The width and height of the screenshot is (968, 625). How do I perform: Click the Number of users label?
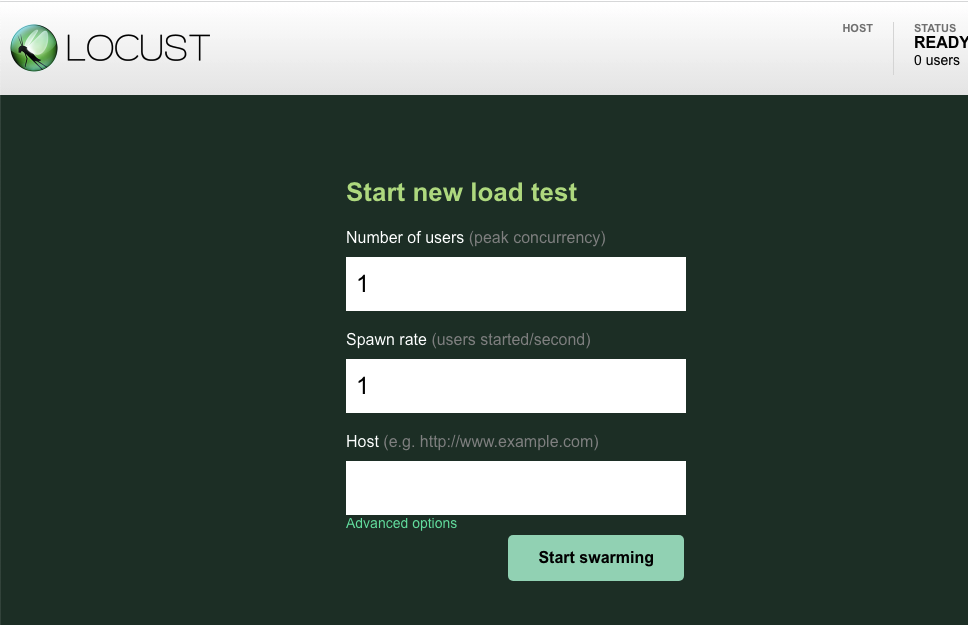(405, 238)
